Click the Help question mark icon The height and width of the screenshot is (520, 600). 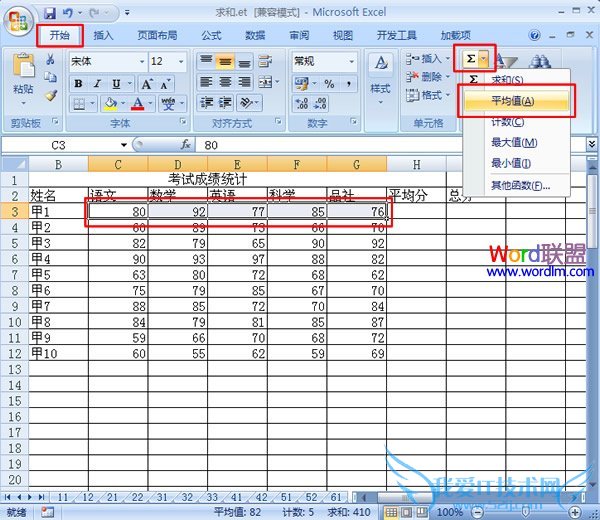tap(535, 35)
